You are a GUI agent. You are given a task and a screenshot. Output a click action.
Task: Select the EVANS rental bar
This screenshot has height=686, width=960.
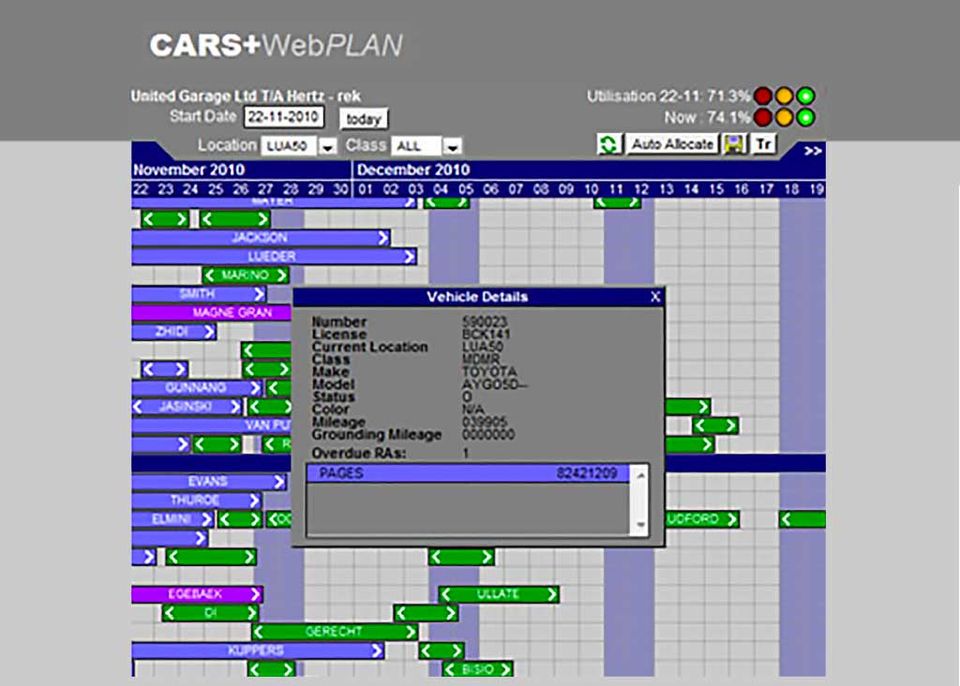tap(209, 481)
